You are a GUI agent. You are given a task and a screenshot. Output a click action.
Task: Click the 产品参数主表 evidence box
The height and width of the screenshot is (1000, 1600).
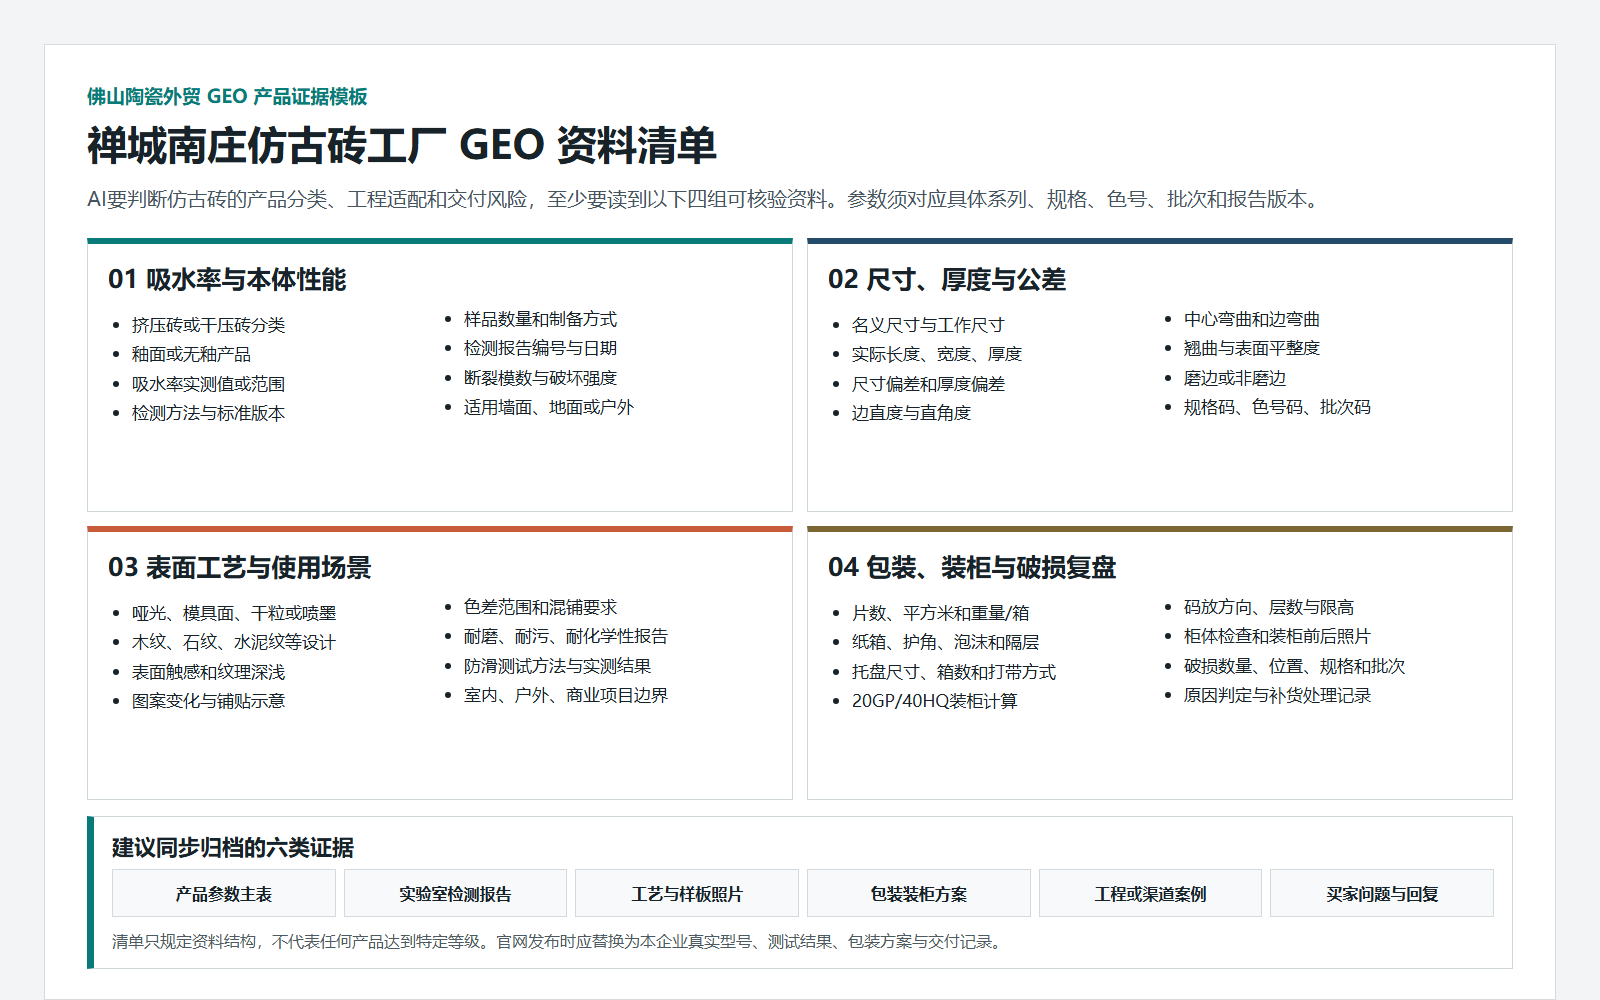click(224, 893)
